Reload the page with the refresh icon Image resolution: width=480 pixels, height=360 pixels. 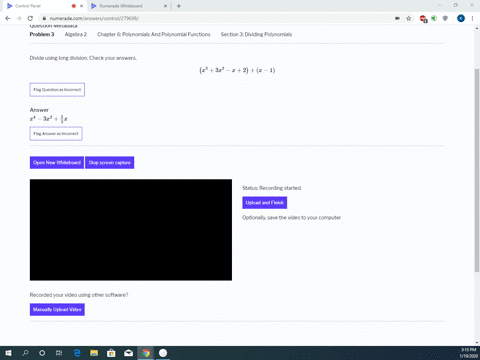click(x=30, y=18)
